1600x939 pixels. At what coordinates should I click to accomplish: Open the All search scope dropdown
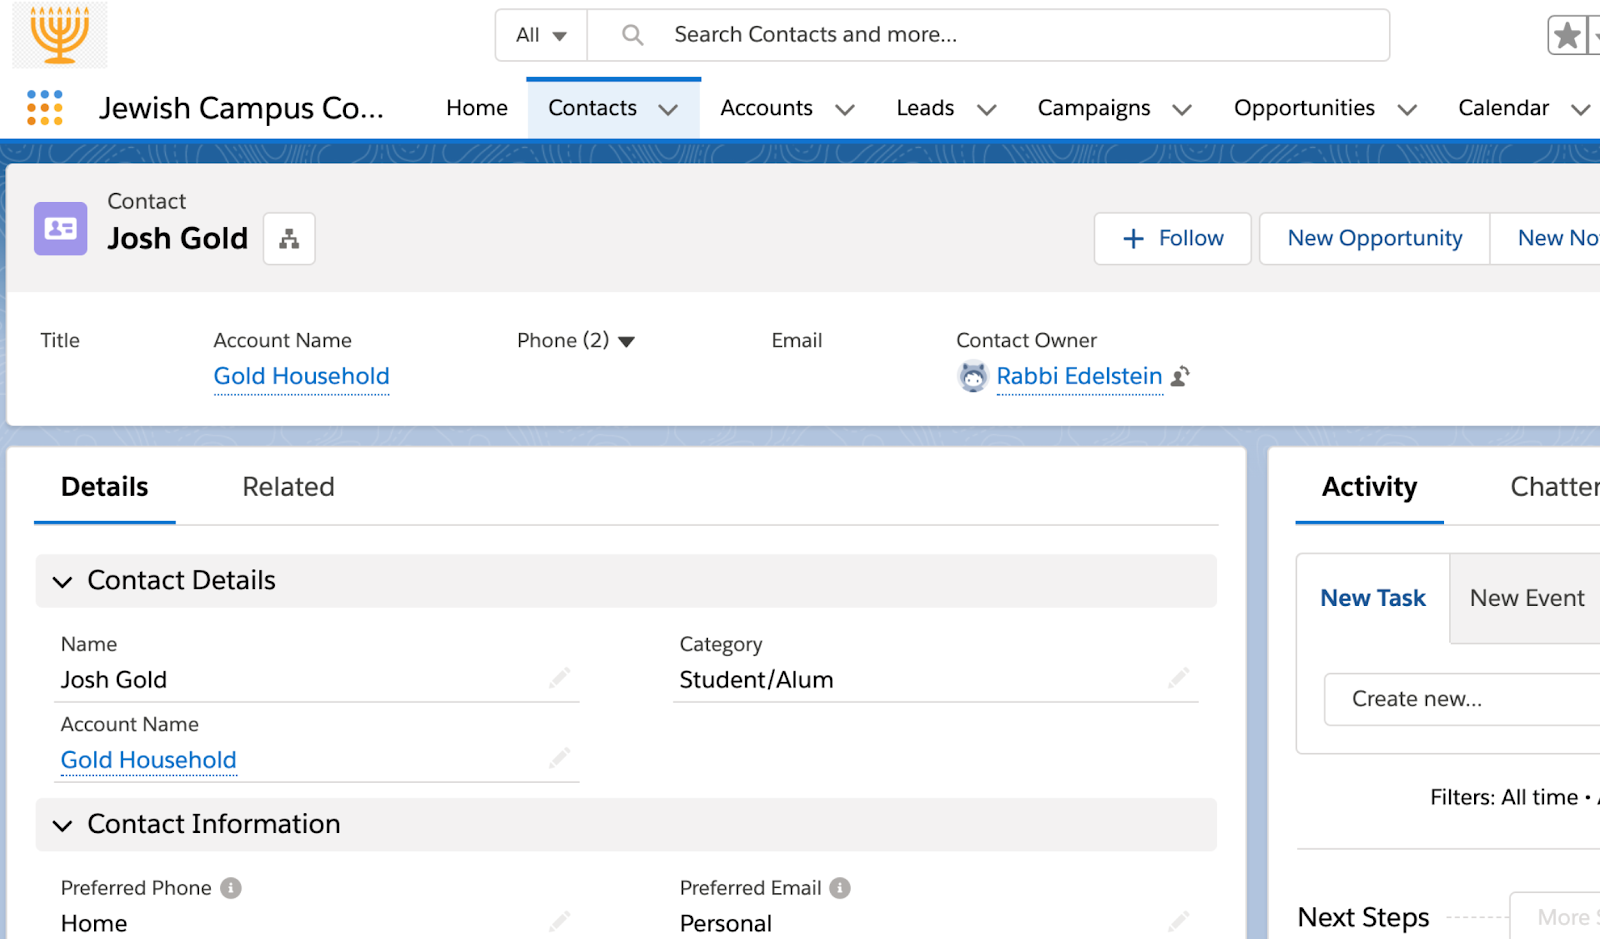[x=541, y=36]
